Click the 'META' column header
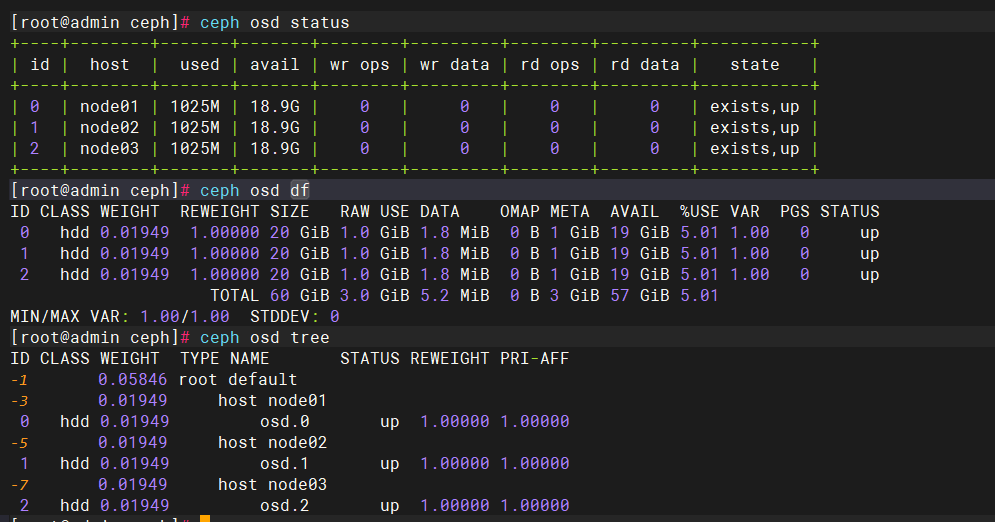The image size is (995, 522). (569, 211)
